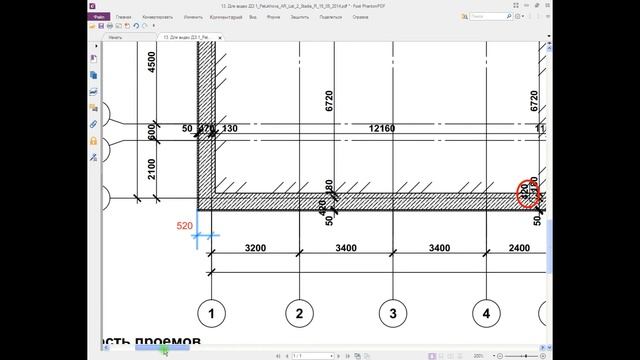Select continuous facing view mode
The width and height of the screenshot is (640, 360).
click(460, 356)
